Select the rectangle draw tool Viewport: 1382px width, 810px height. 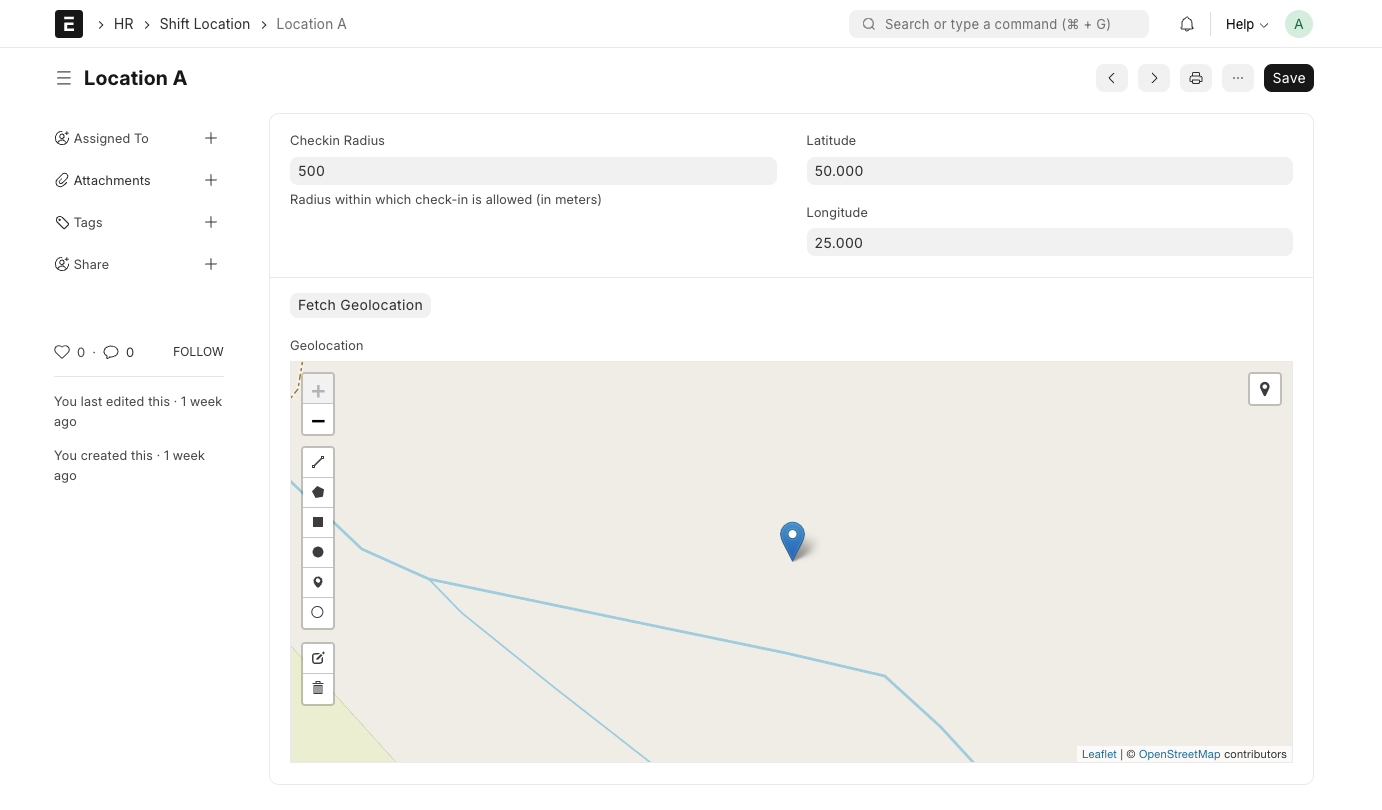[x=318, y=522]
